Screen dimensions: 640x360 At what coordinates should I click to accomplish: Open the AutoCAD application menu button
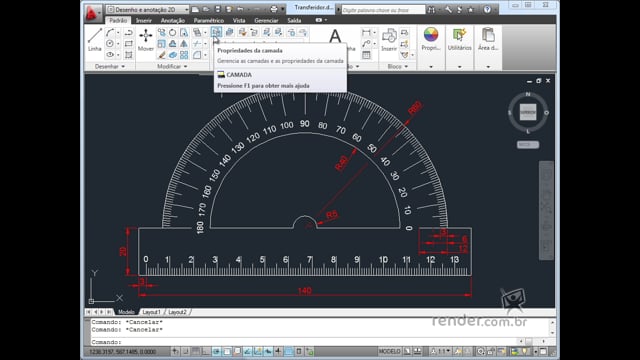click(92, 13)
